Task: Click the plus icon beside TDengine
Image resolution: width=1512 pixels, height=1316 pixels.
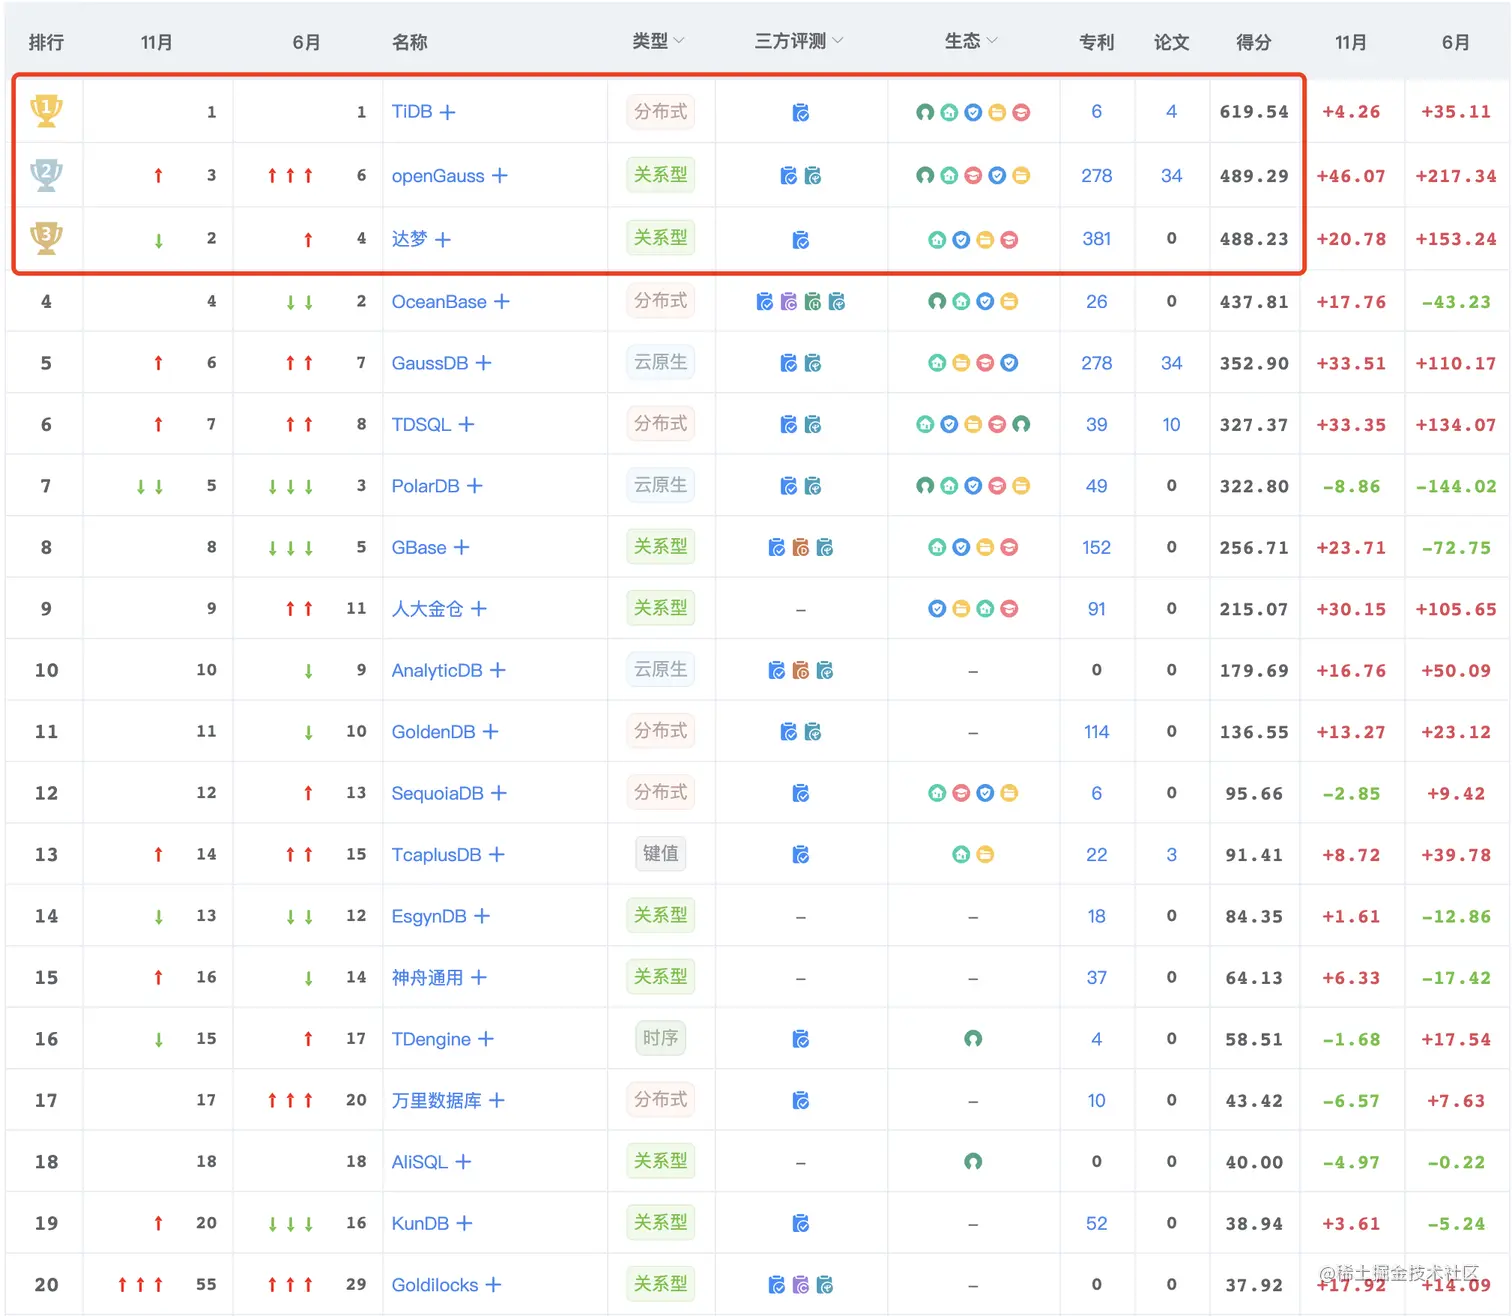Action: pyautogui.click(x=486, y=1039)
